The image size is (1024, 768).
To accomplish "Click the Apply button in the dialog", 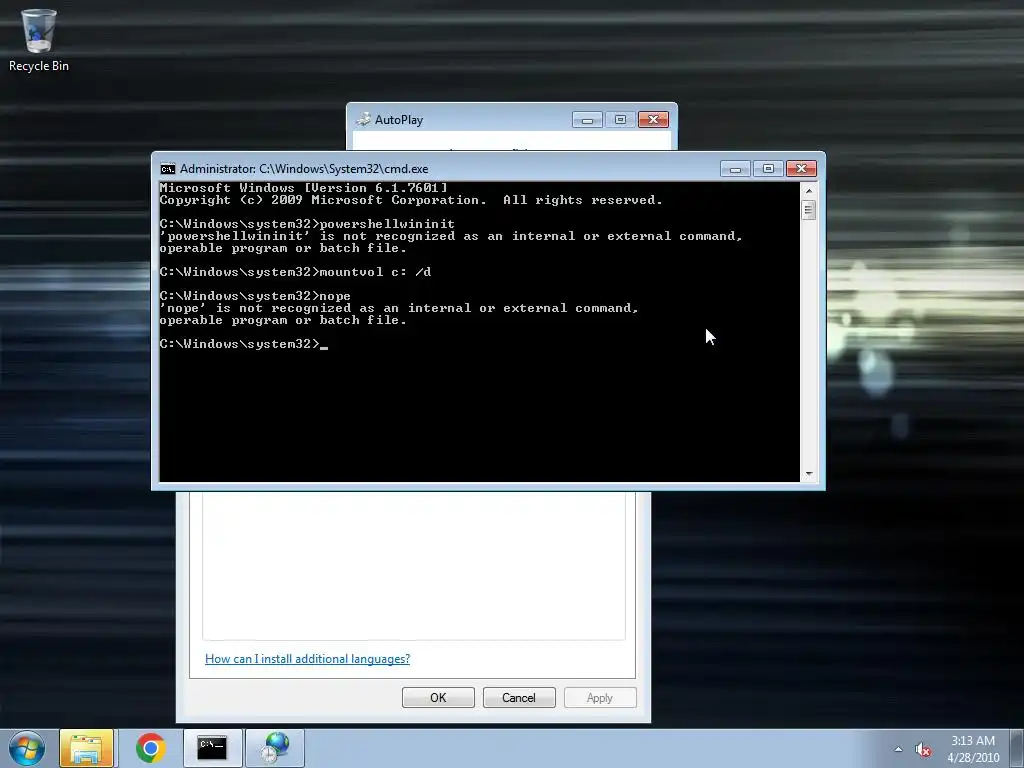I will click(600, 697).
